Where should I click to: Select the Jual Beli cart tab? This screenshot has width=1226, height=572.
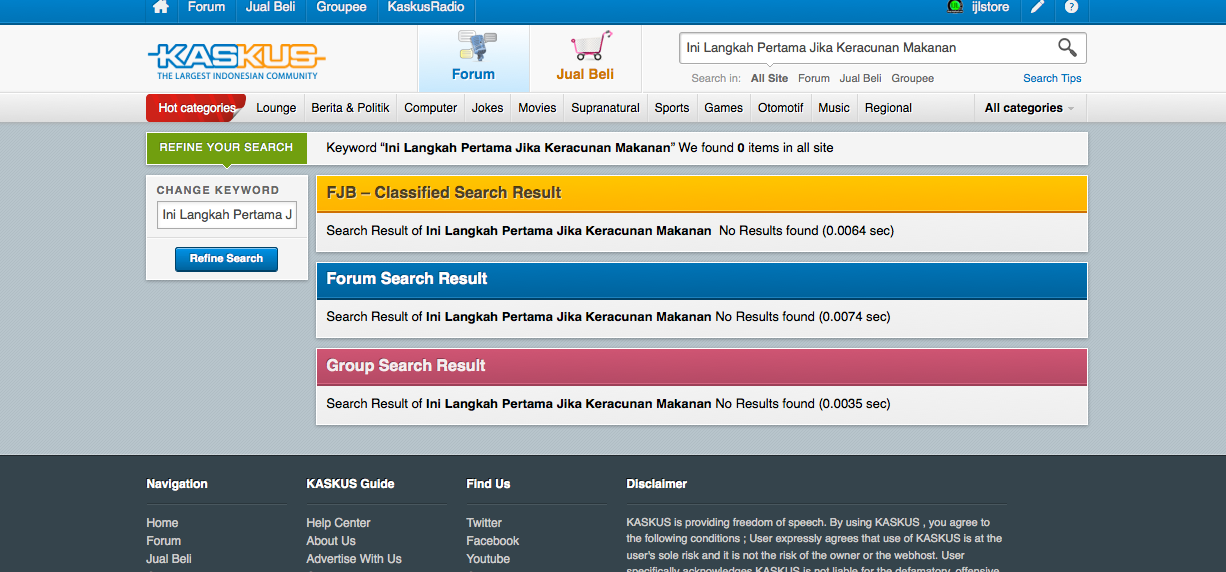click(x=585, y=59)
